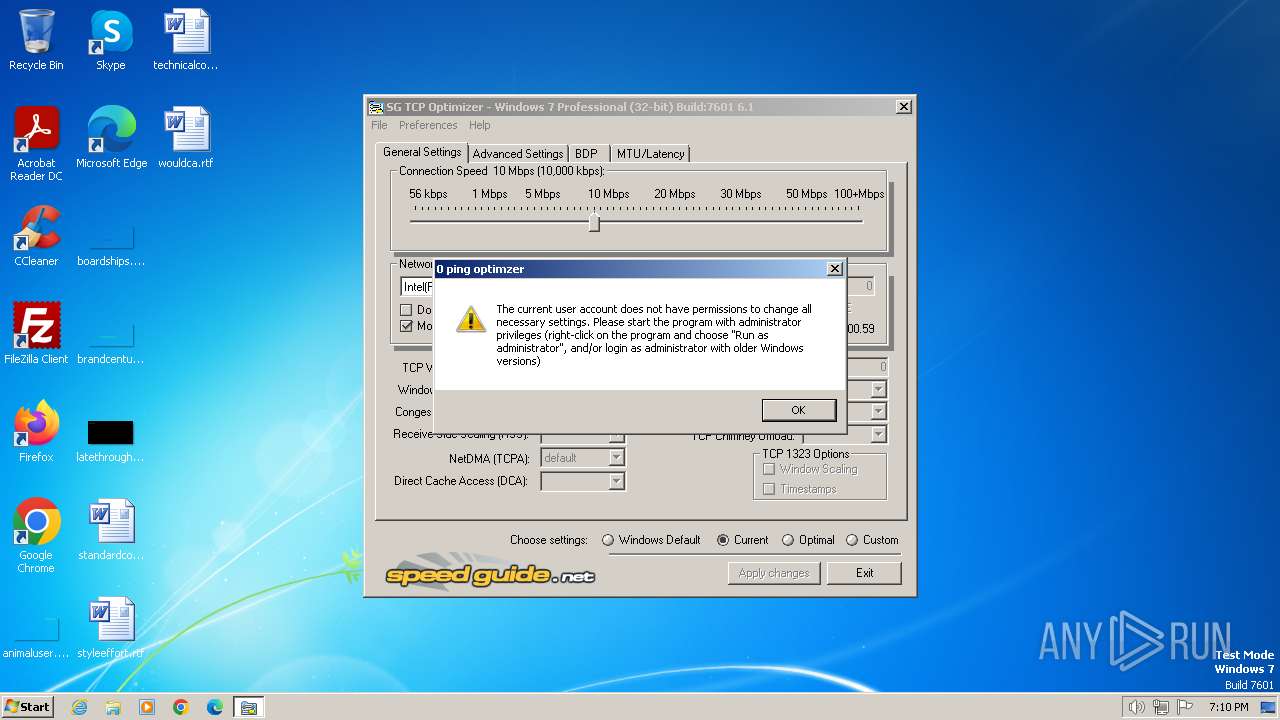Open the wouldca.rtf file
Screen dimensions: 1280x720
pyautogui.click(x=185, y=138)
